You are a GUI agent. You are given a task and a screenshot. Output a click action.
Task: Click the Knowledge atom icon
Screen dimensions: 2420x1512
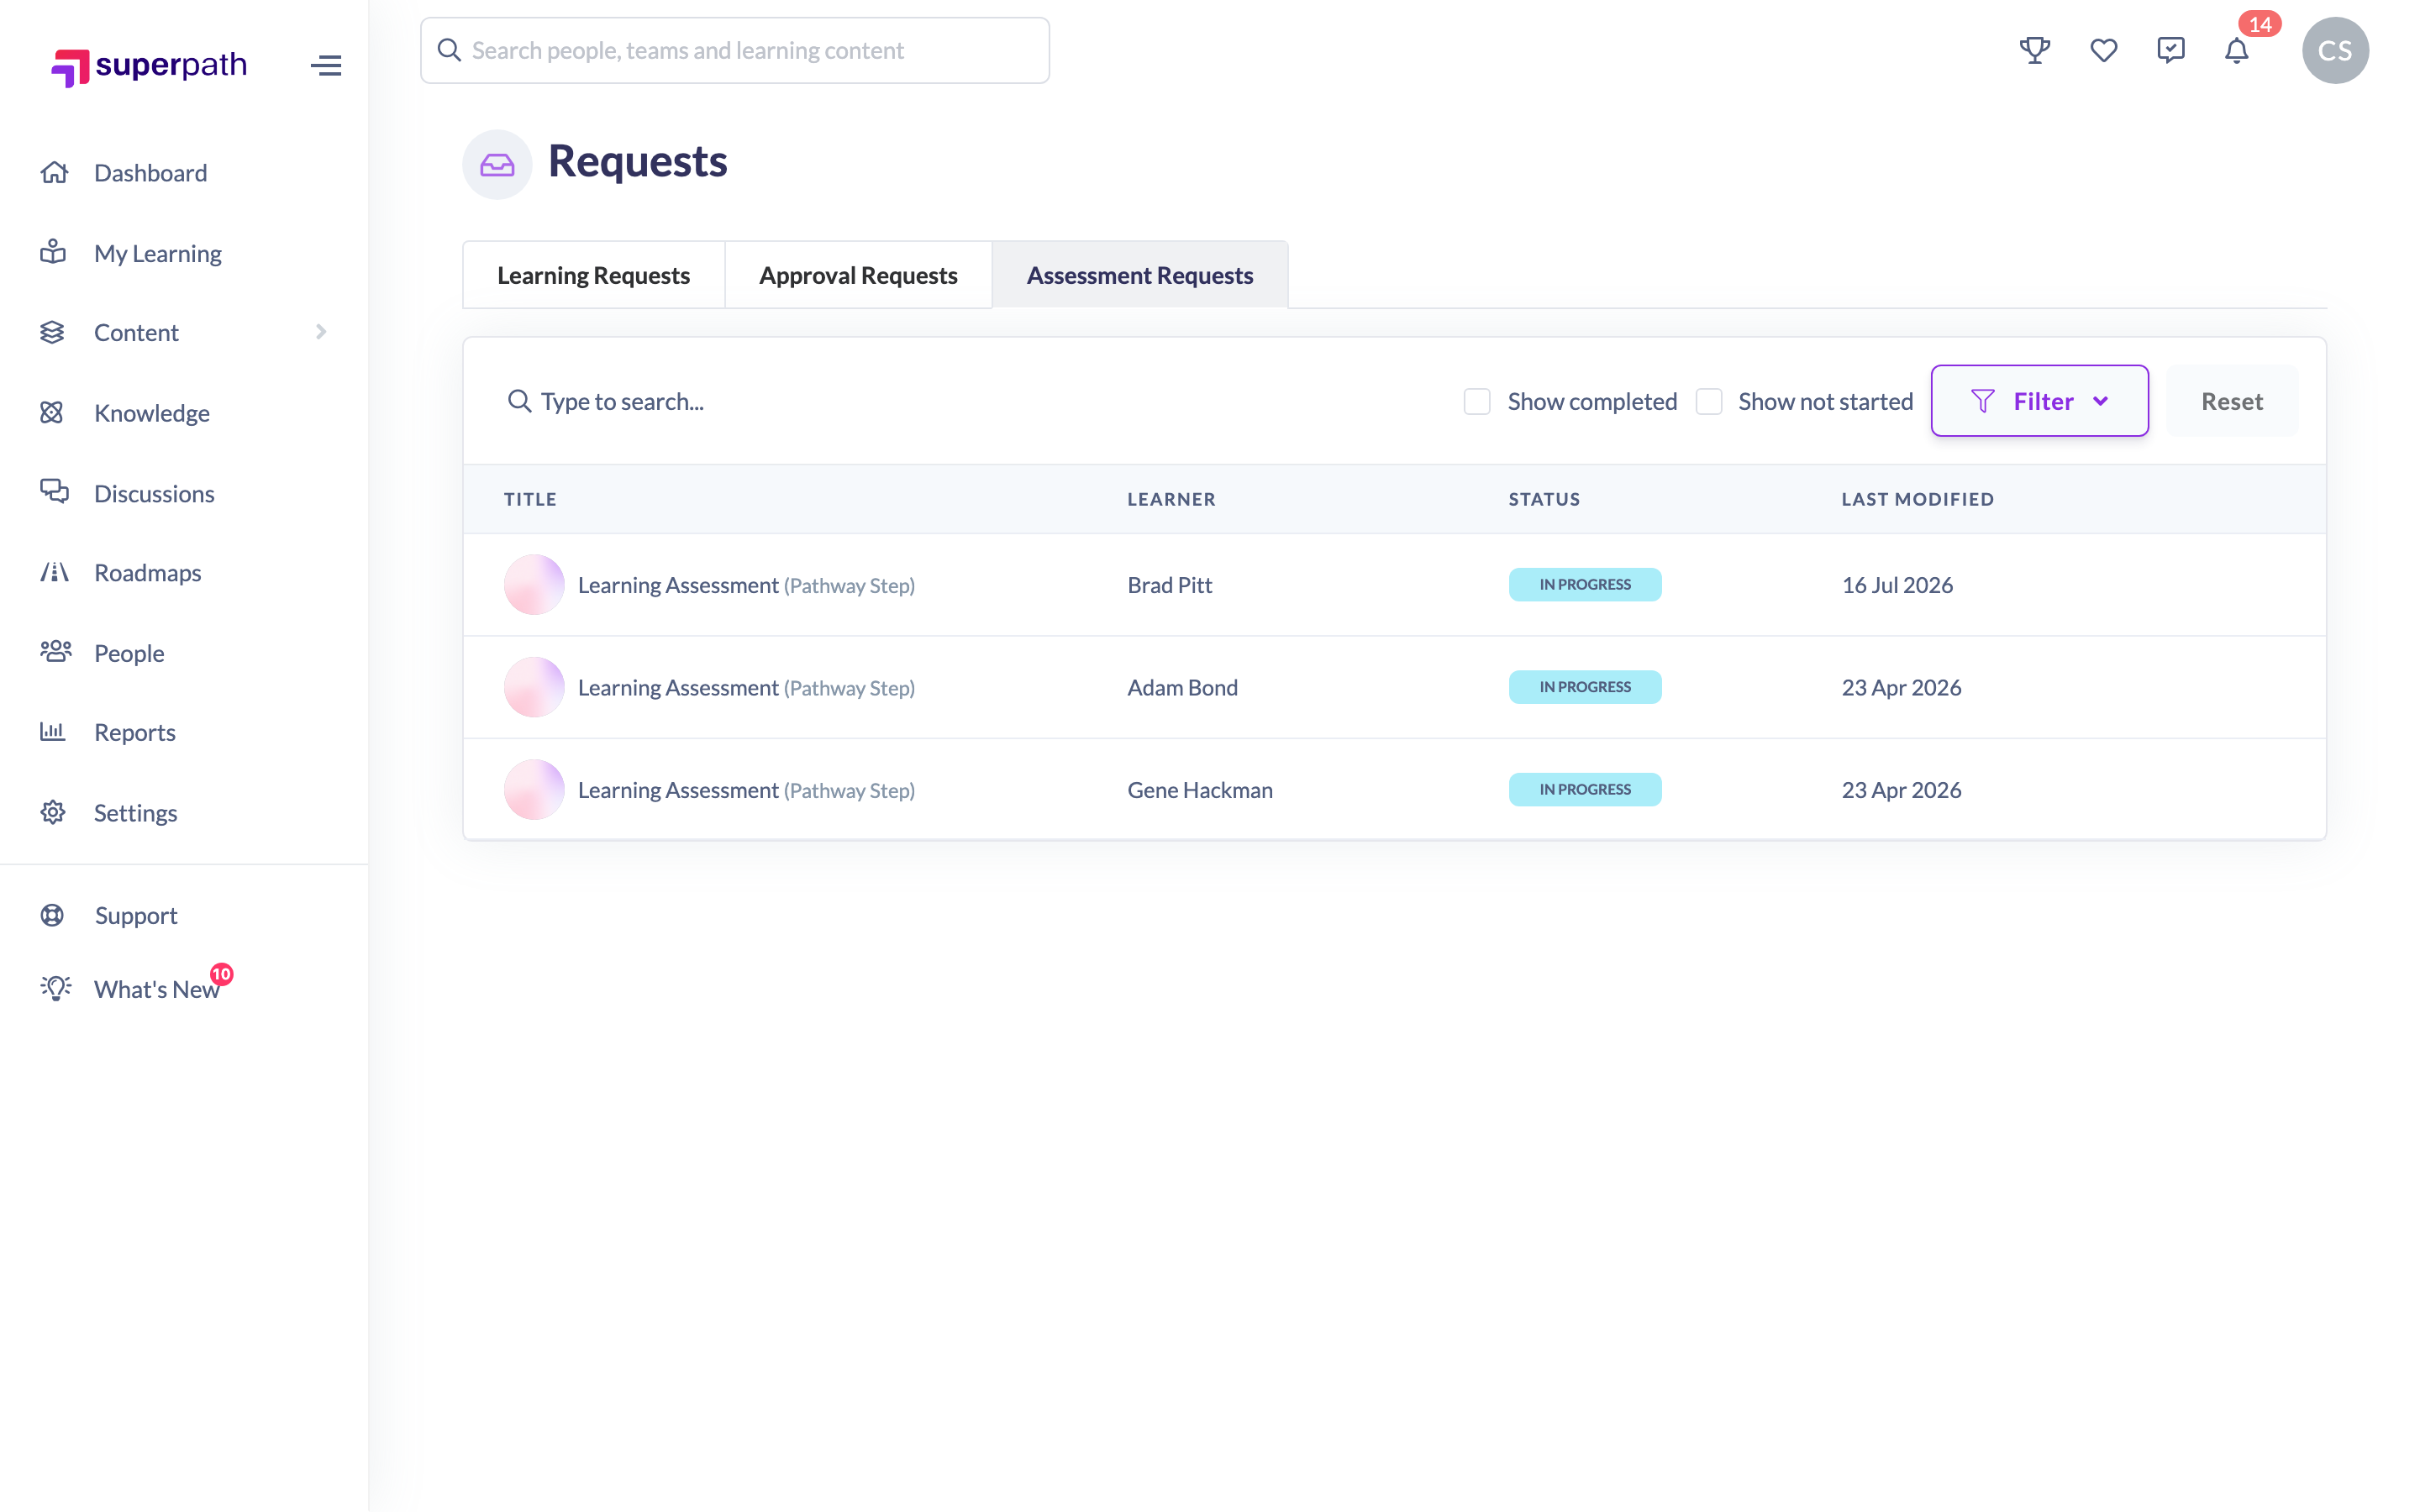[x=52, y=412]
